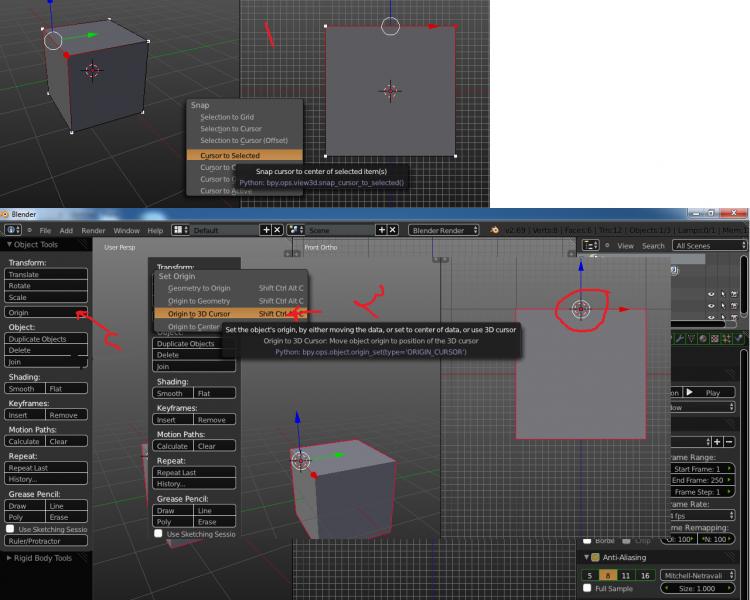The height and width of the screenshot is (600, 750).
Task: Expand the Rigid Body Tools panel
Action: click(x=39, y=558)
